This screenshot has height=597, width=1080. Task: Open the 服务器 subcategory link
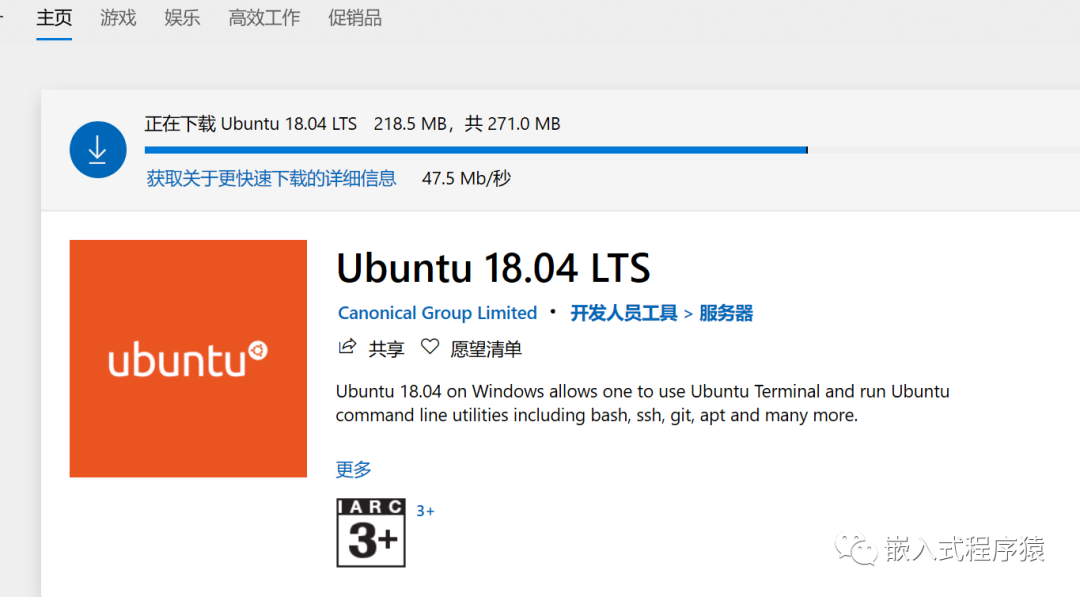726,313
